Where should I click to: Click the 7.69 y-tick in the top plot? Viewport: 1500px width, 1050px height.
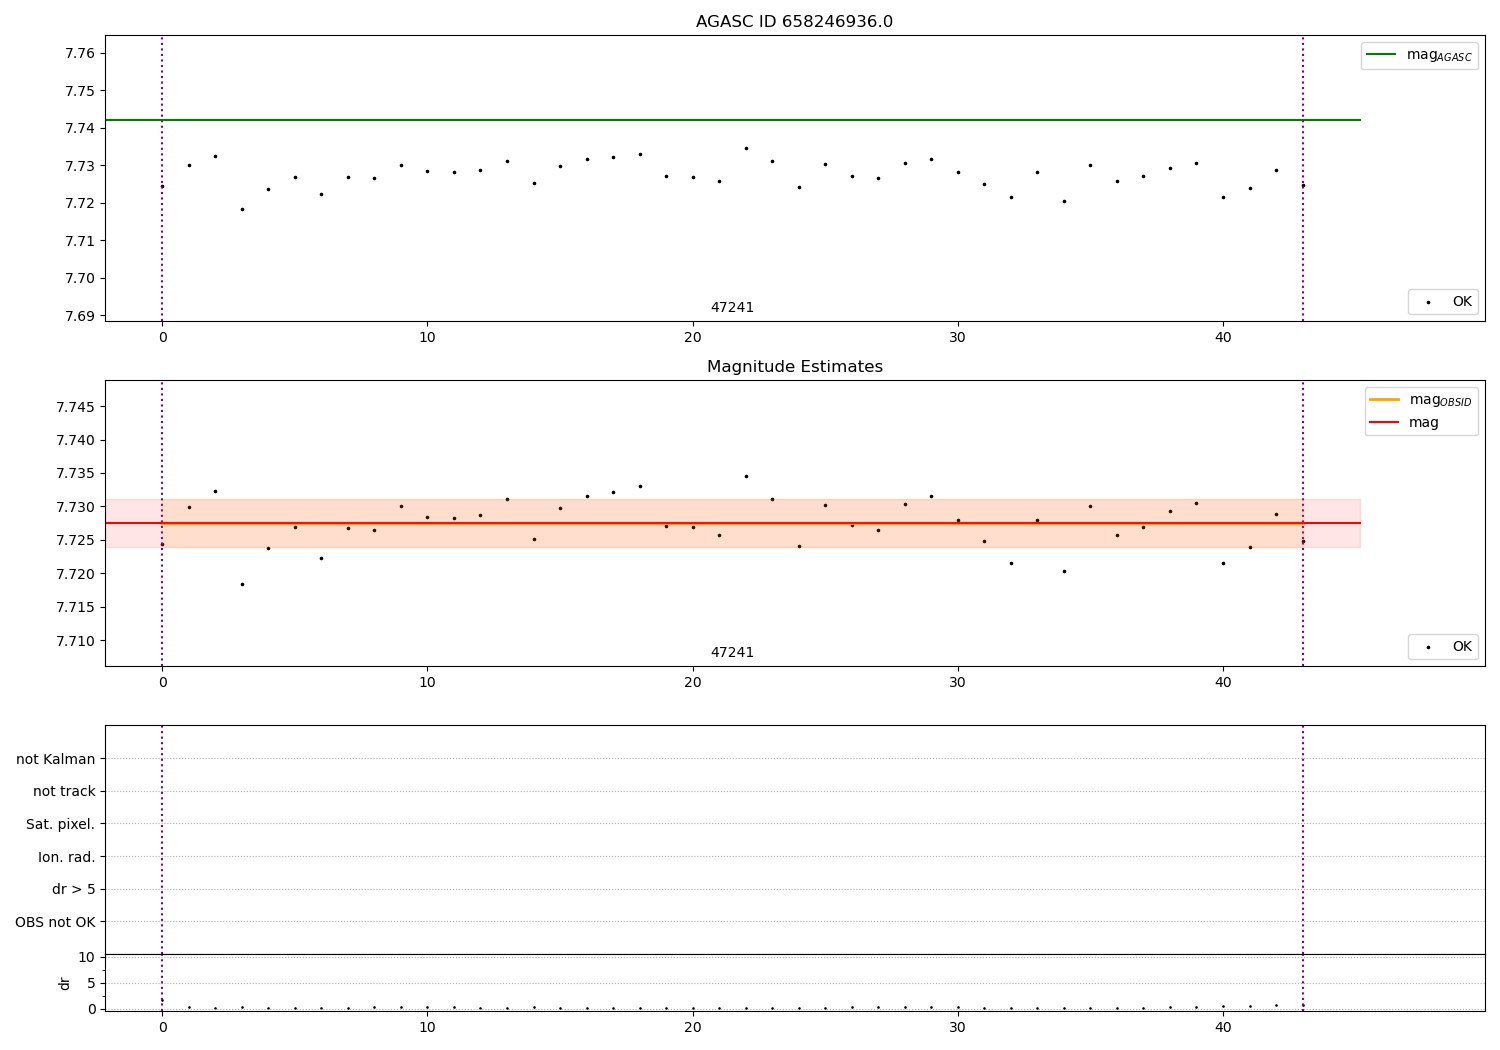80,316
